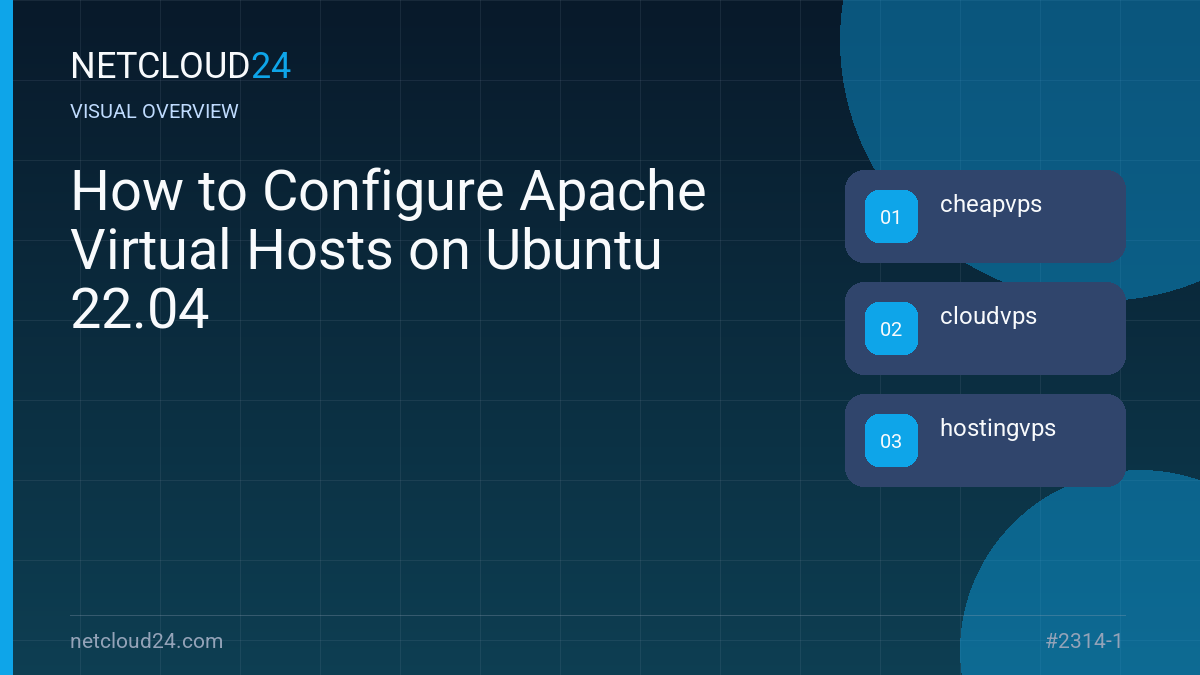Select the cloudvps label
The width and height of the screenshot is (1200, 675).
(x=988, y=317)
